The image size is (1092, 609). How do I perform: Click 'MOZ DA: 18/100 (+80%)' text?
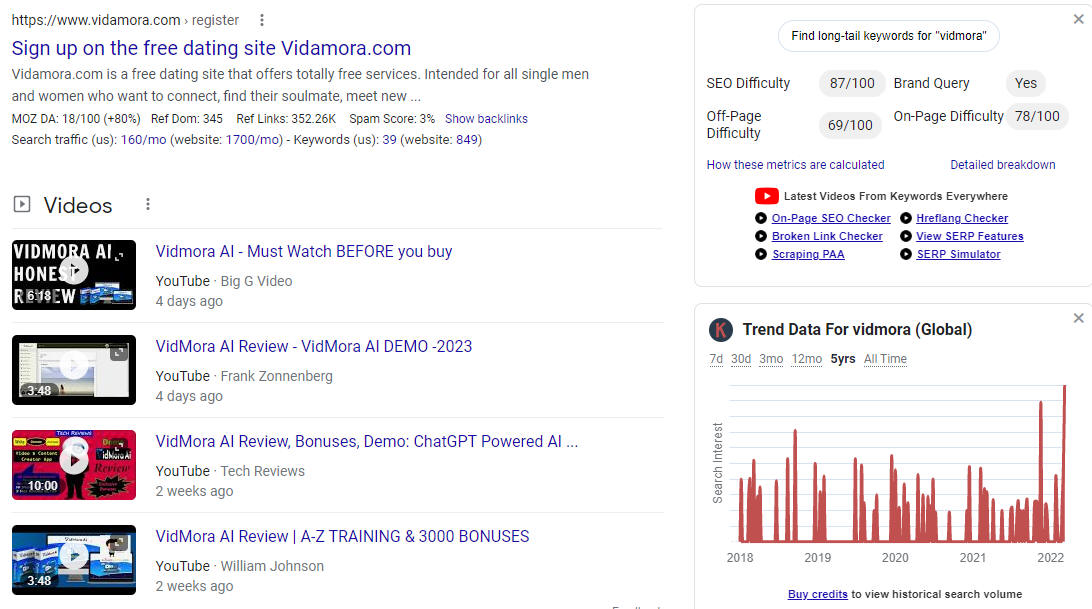click(76, 118)
